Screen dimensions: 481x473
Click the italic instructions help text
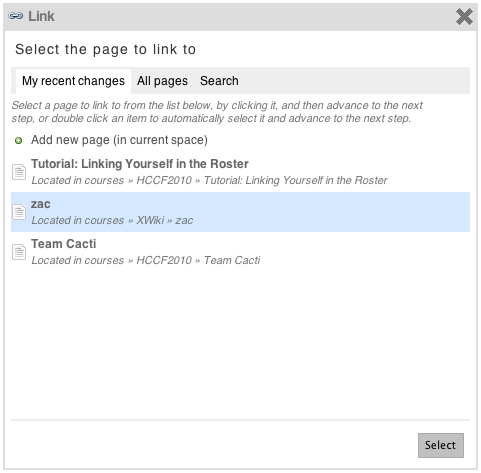tap(217, 112)
